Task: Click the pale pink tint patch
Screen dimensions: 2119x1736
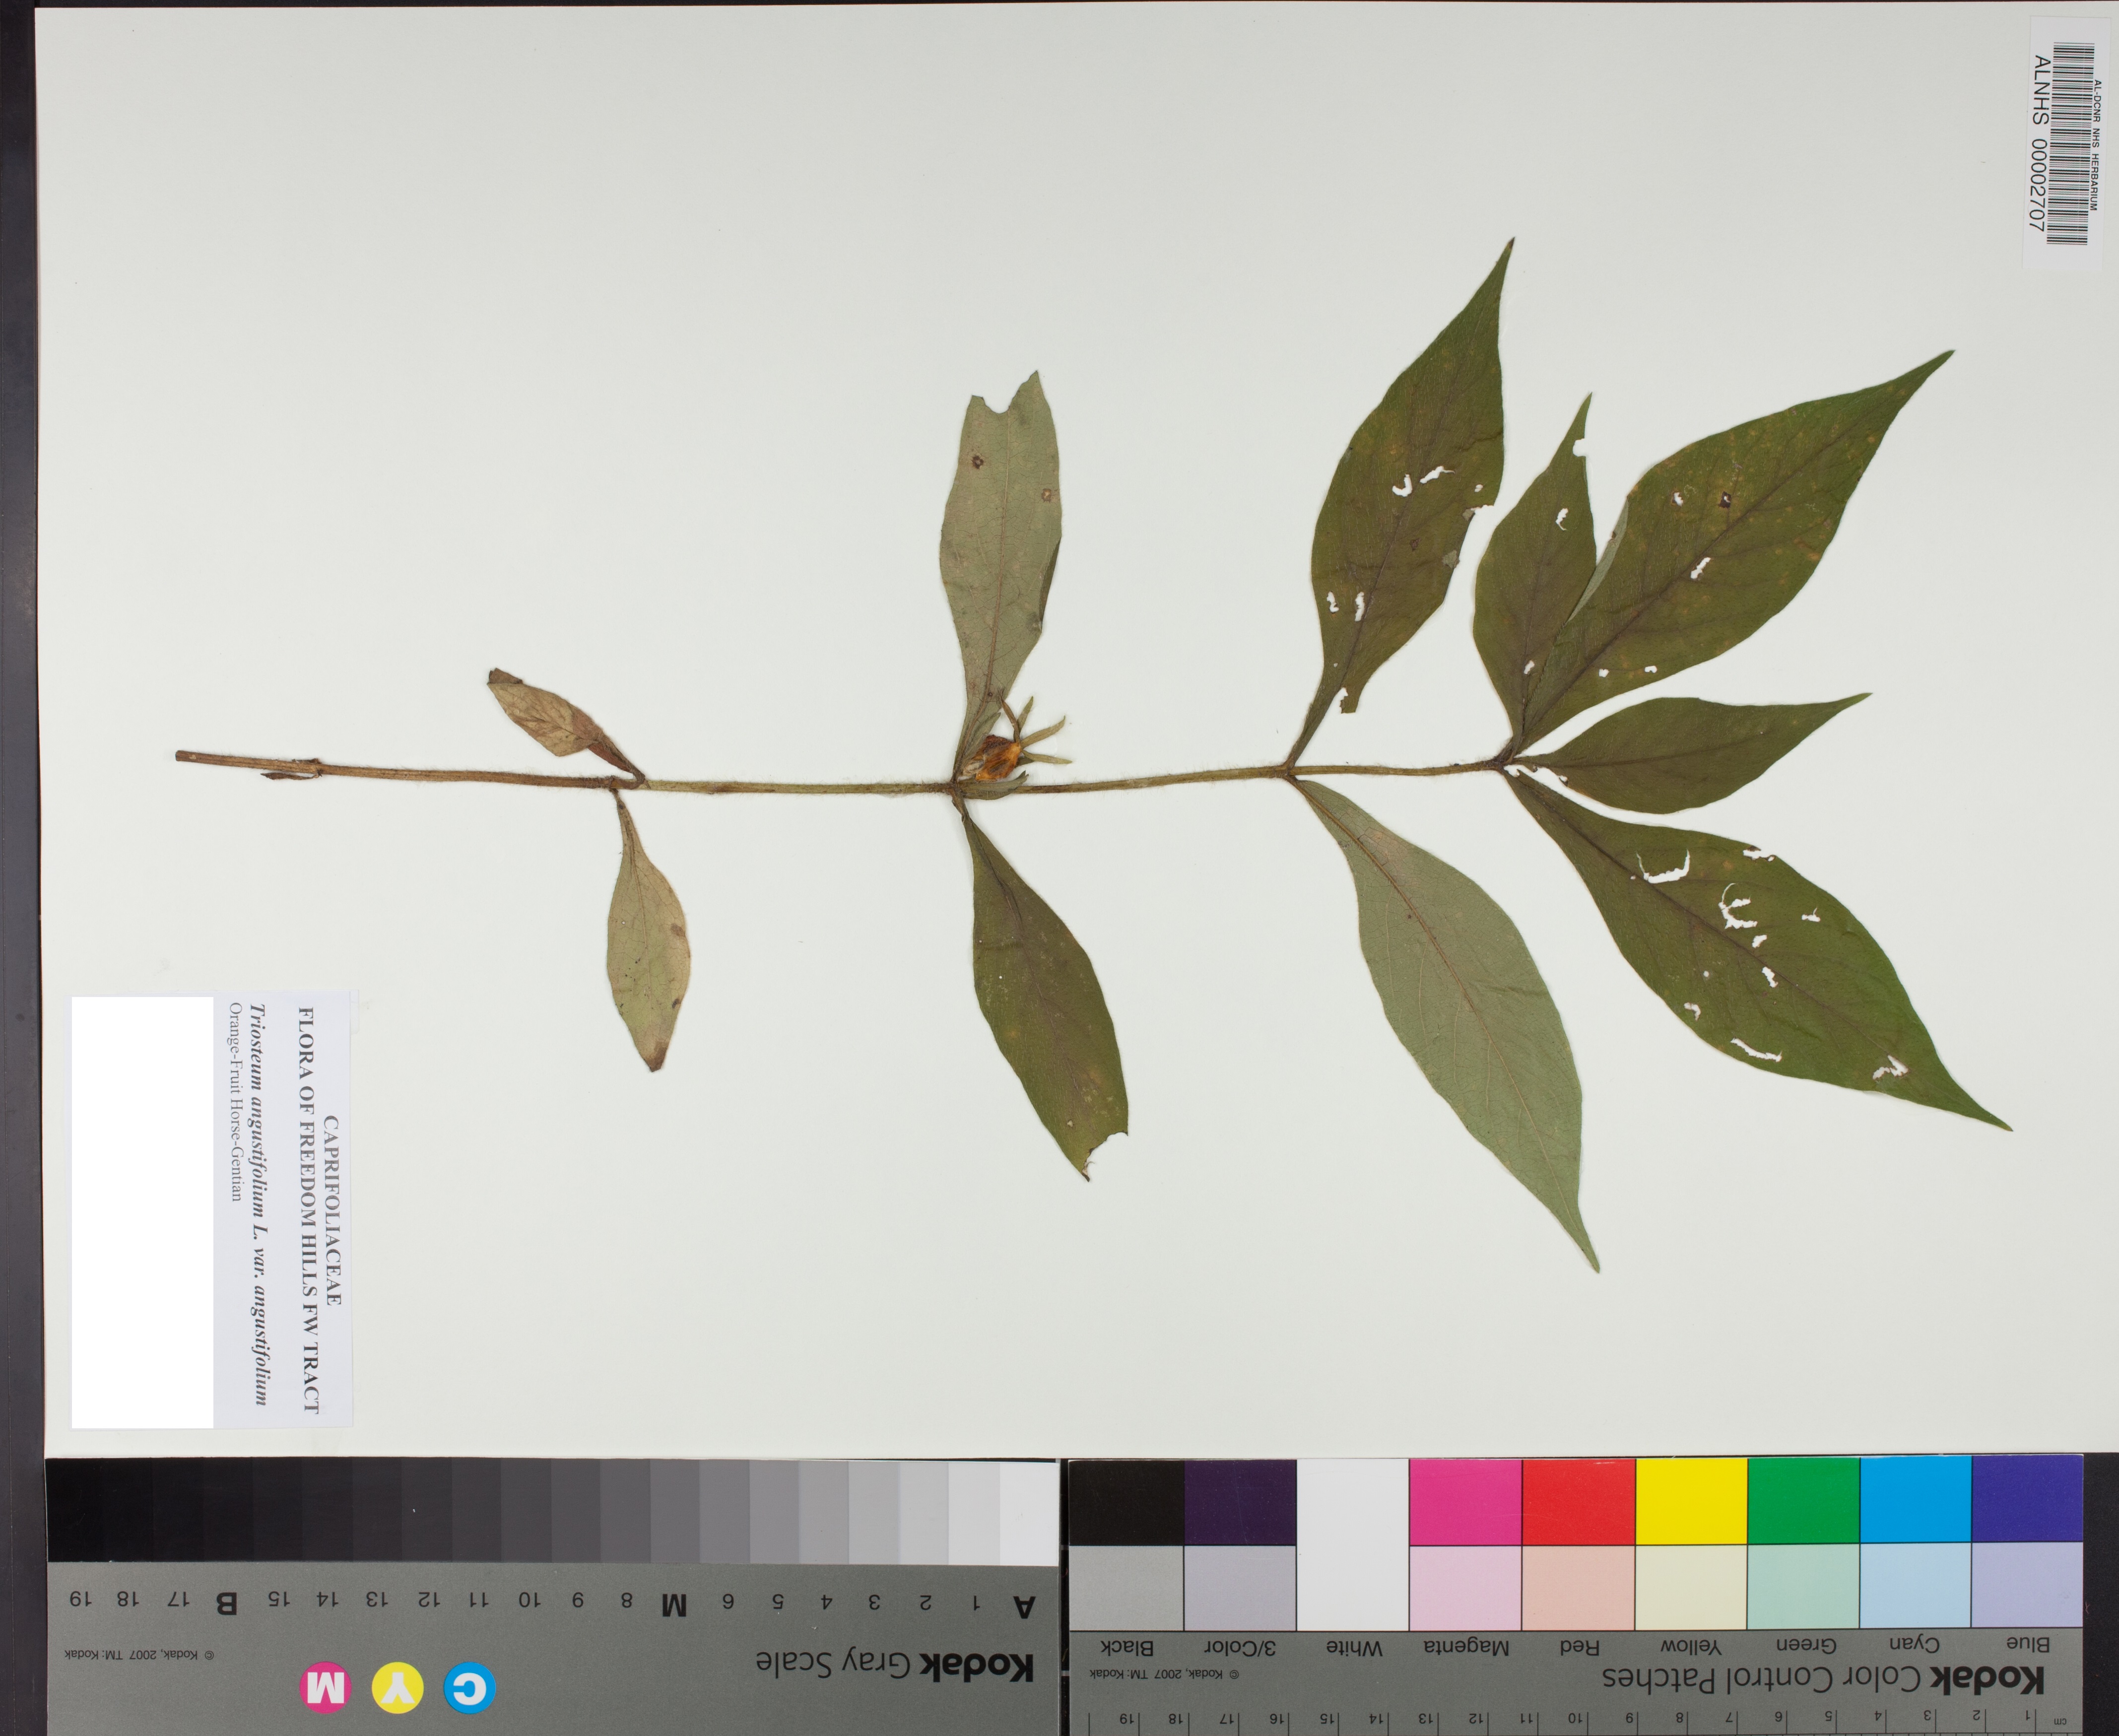Action: pos(1466,1587)
